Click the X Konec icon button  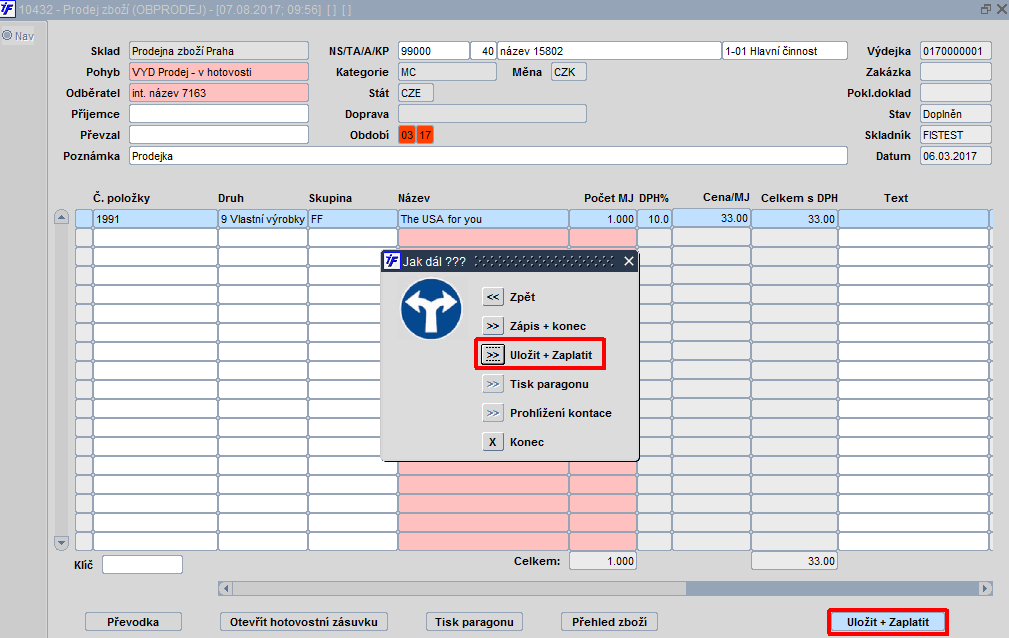pos(492,442)
